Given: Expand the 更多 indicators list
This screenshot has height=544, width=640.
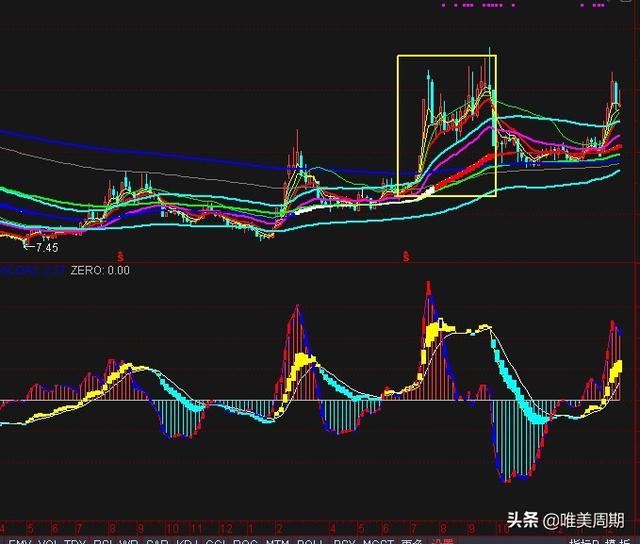Looking at the screenshot, I should [x=411, y=541].
